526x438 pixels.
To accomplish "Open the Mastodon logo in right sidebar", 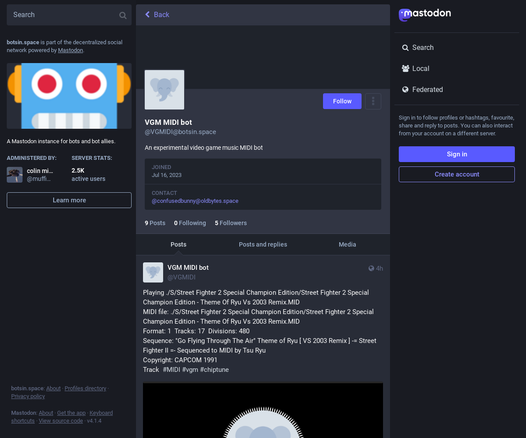I will 425,14.
